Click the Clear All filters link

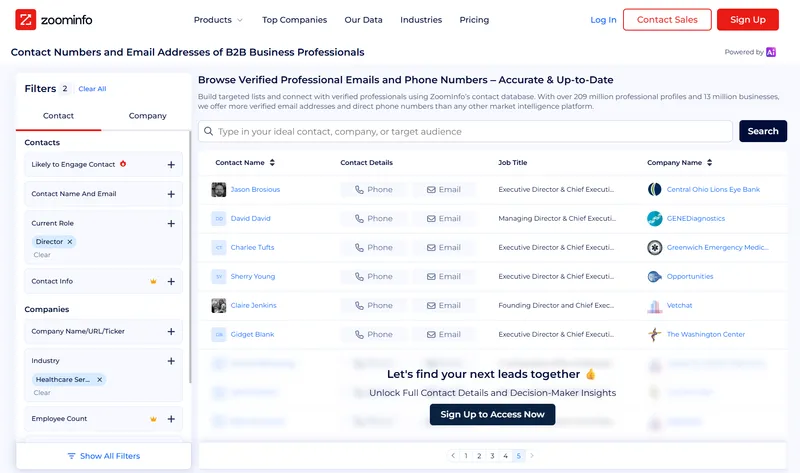pyautogui.click(x=92, y=89)
